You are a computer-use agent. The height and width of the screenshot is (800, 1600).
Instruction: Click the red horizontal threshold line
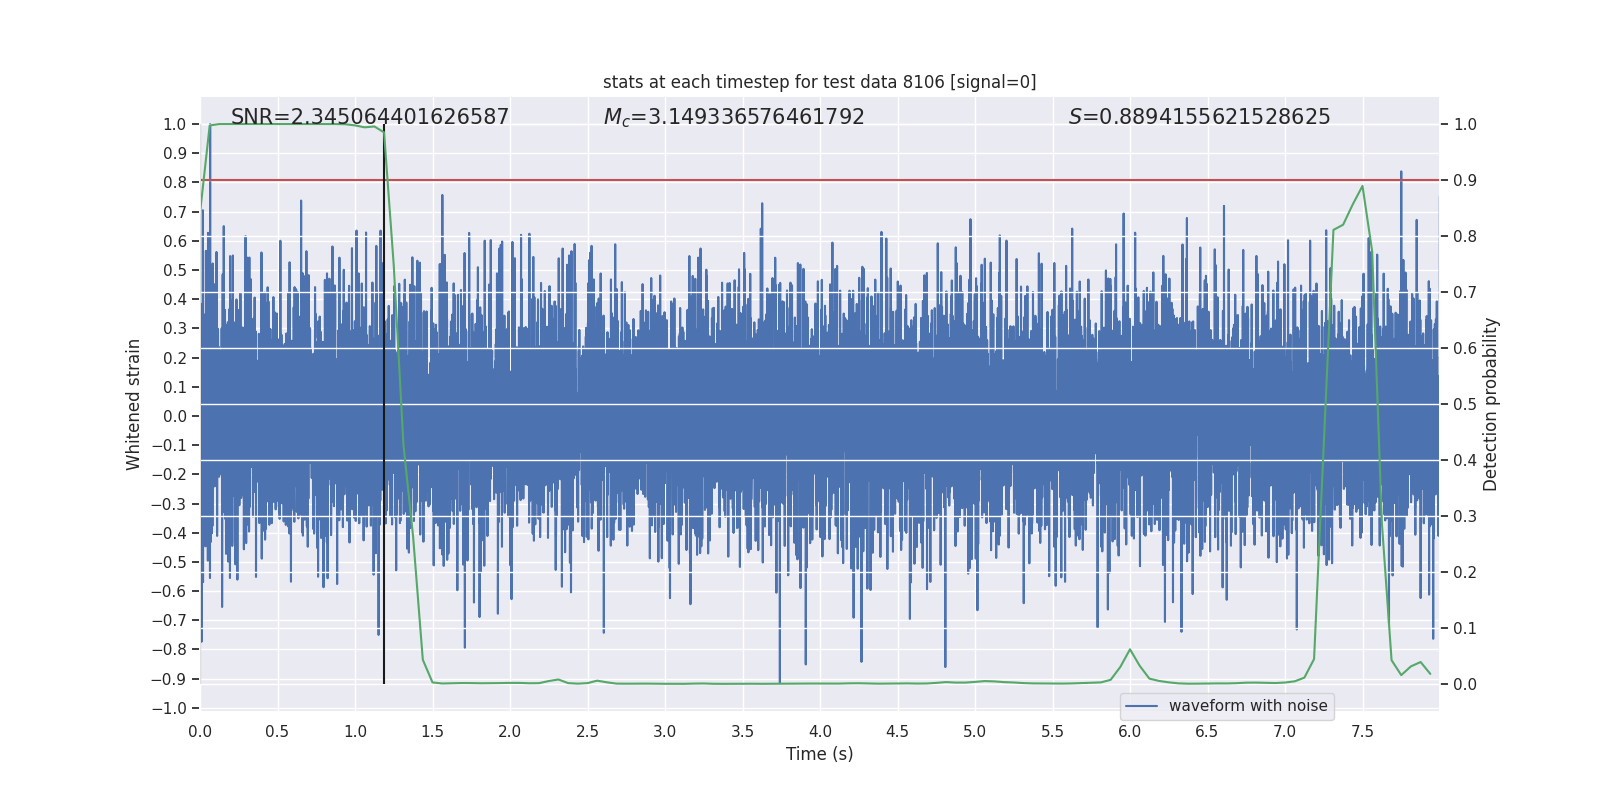[x=800, y=180]
